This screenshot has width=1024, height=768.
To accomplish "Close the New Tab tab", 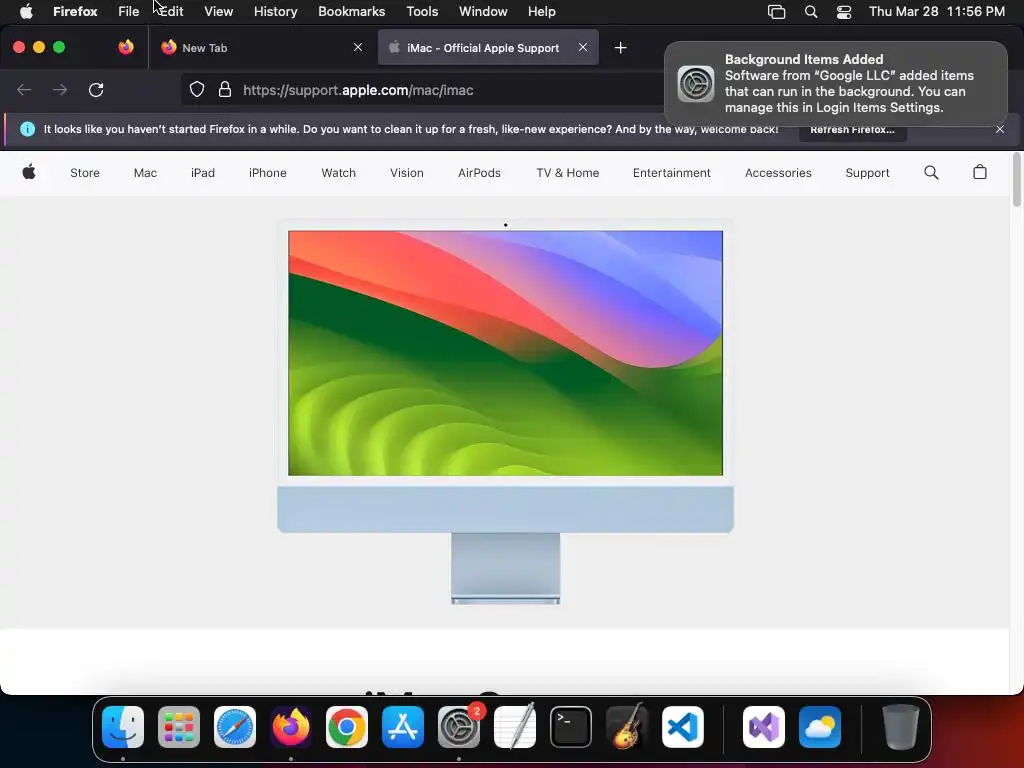I will click(x=358, y=47).
